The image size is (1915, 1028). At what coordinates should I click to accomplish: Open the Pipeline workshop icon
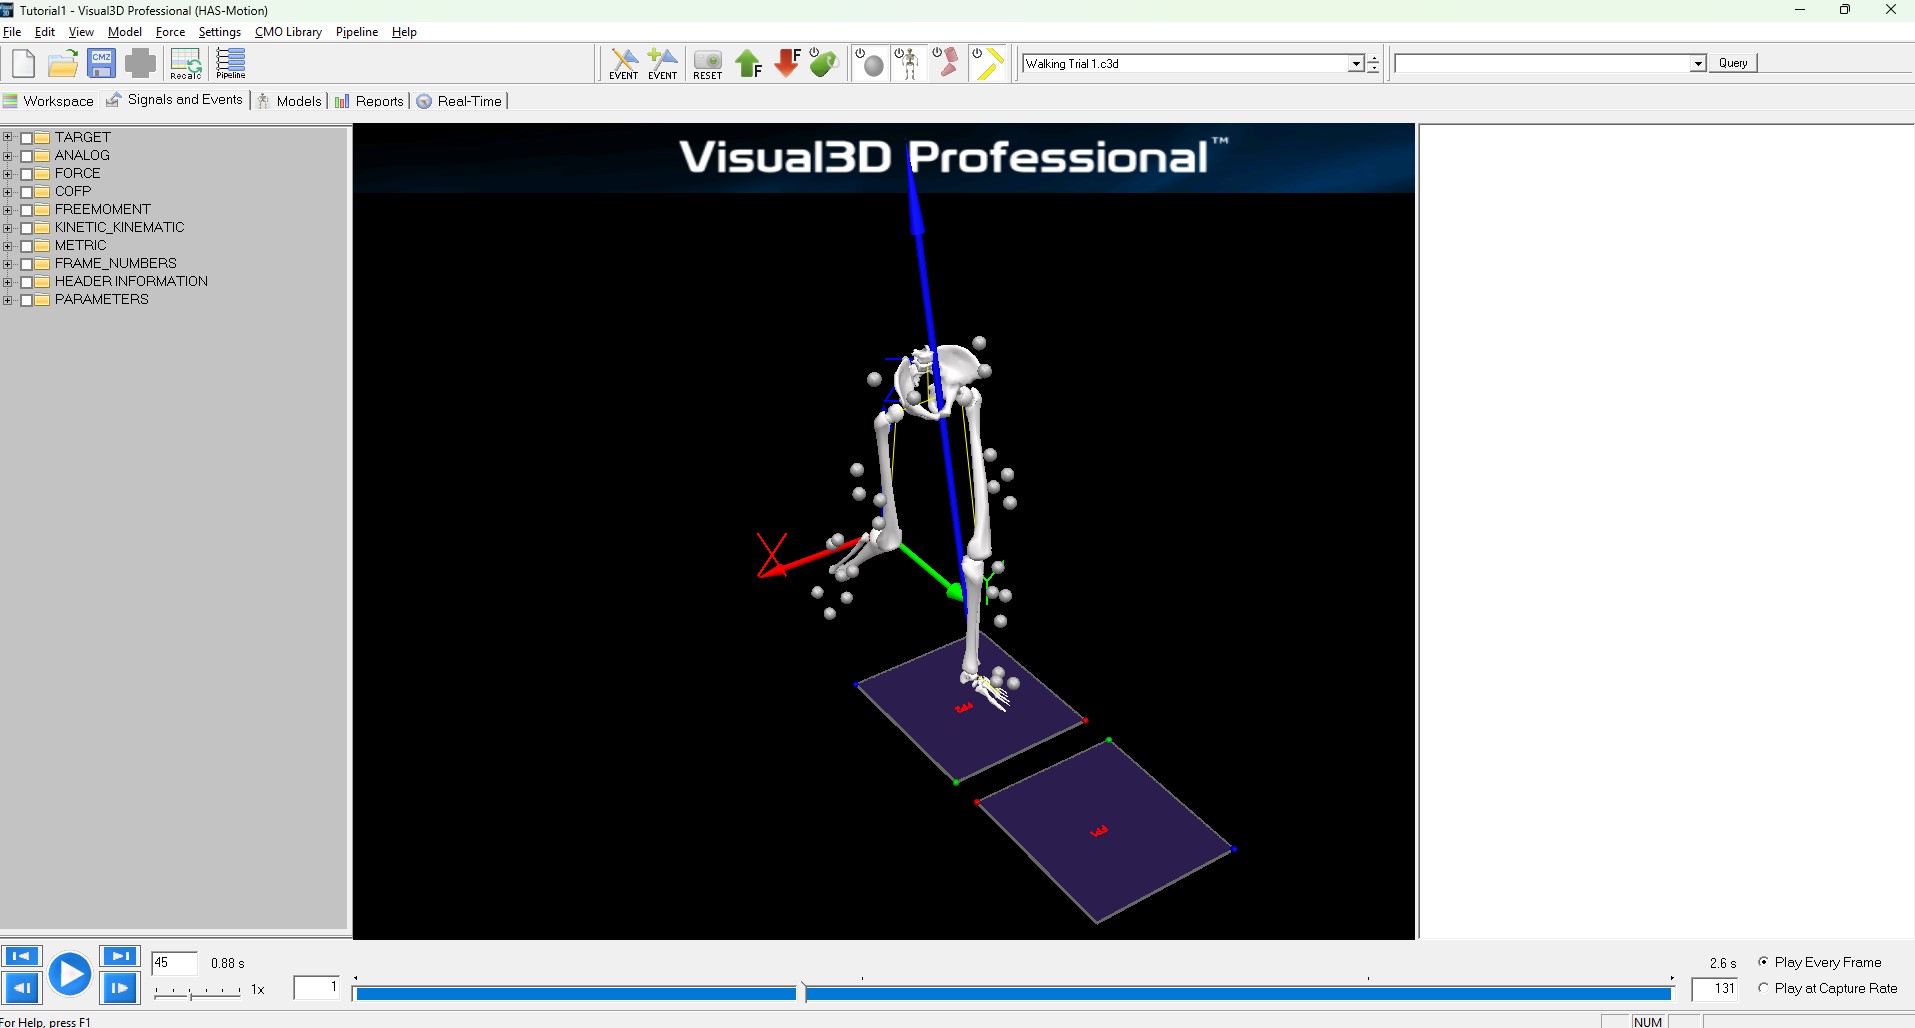[x=231, y=63]
